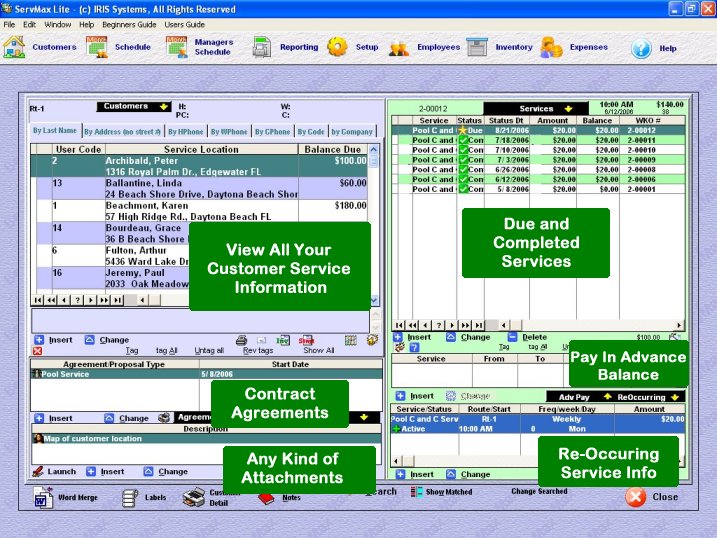Click the grid icon beside Show All
The width and height of the screenshot is (717, 538).
[351, 340]
